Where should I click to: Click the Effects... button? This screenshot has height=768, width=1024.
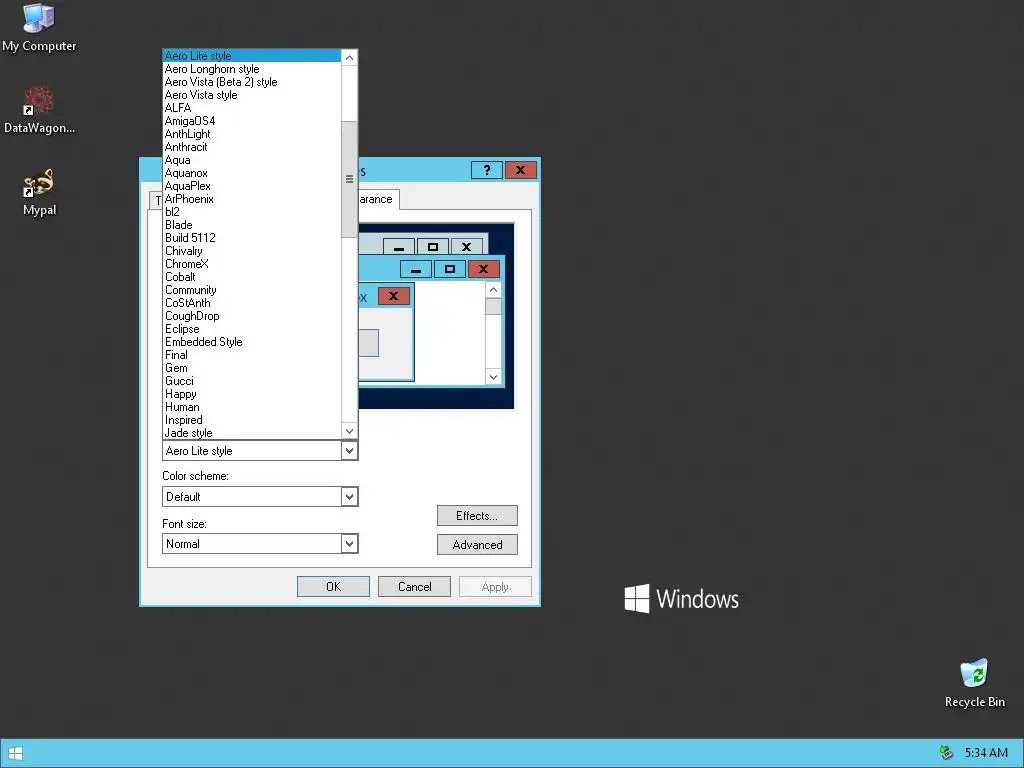(x=477, y=516)
